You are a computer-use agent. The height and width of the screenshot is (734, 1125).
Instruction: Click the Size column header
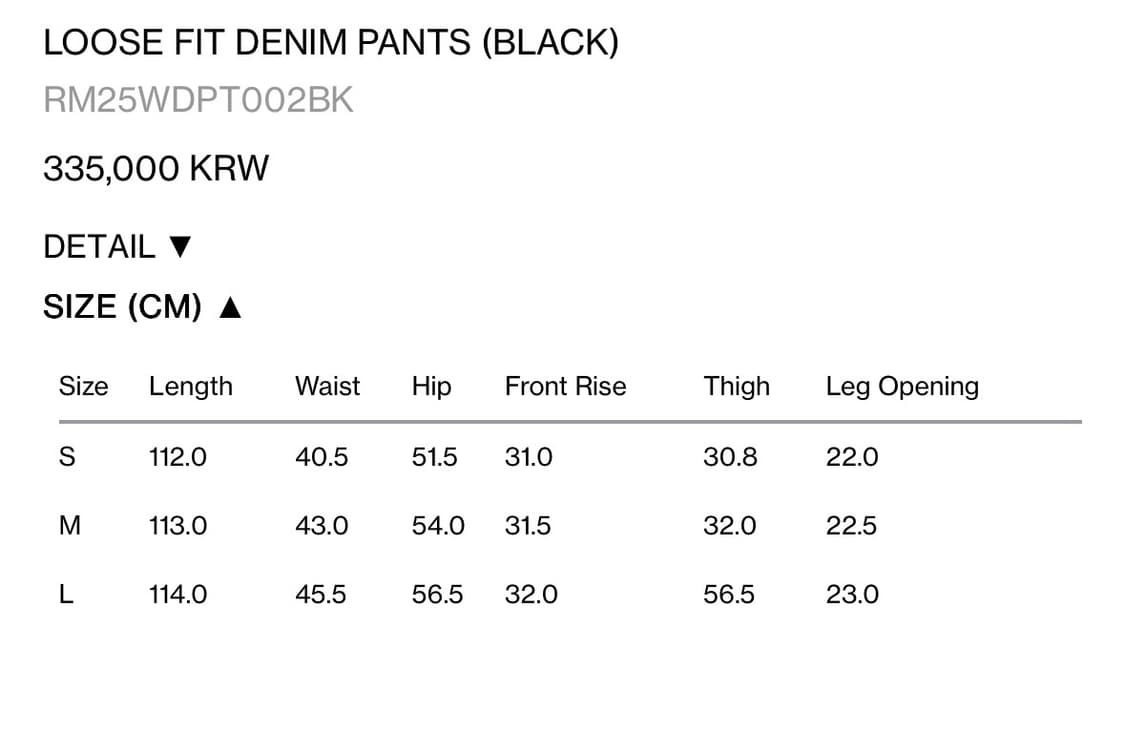tap(83, 386)
